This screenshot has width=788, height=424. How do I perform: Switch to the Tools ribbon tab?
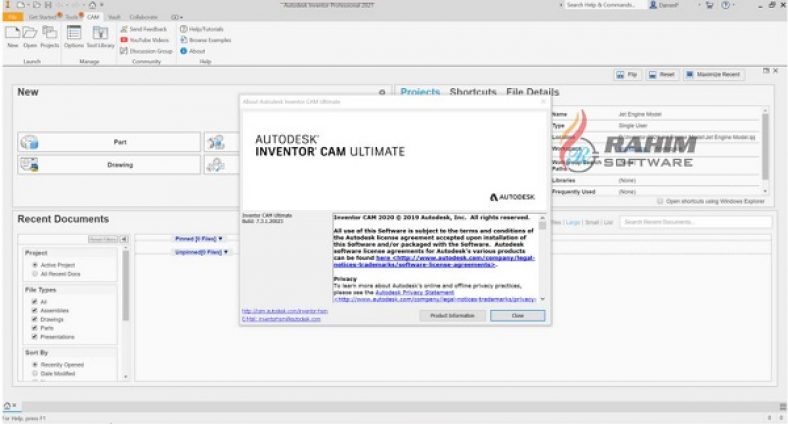tap(73, 17)
